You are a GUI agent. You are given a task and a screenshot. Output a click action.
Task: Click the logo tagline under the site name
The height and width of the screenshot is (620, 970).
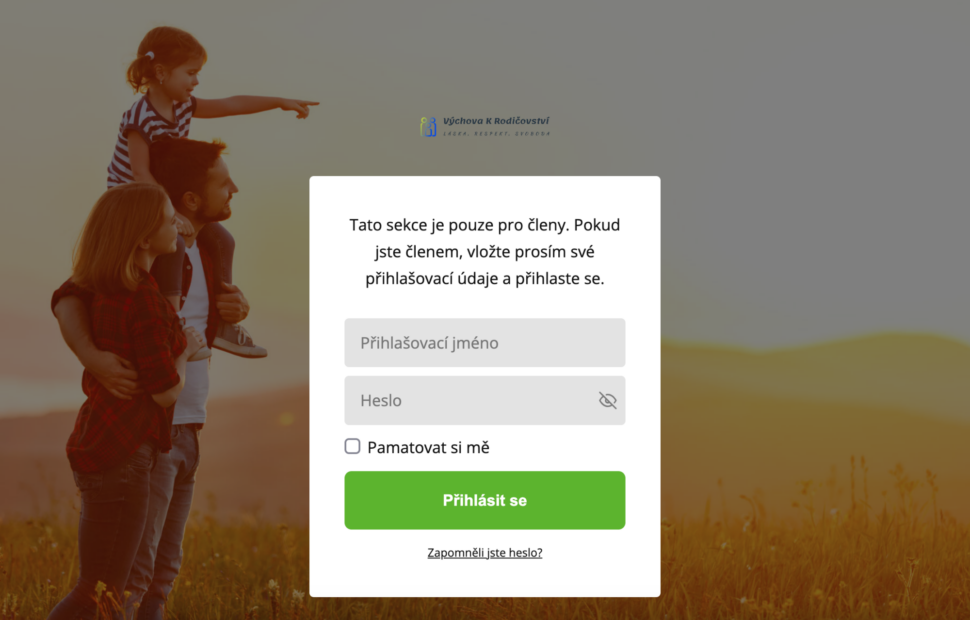coord(496,134)
